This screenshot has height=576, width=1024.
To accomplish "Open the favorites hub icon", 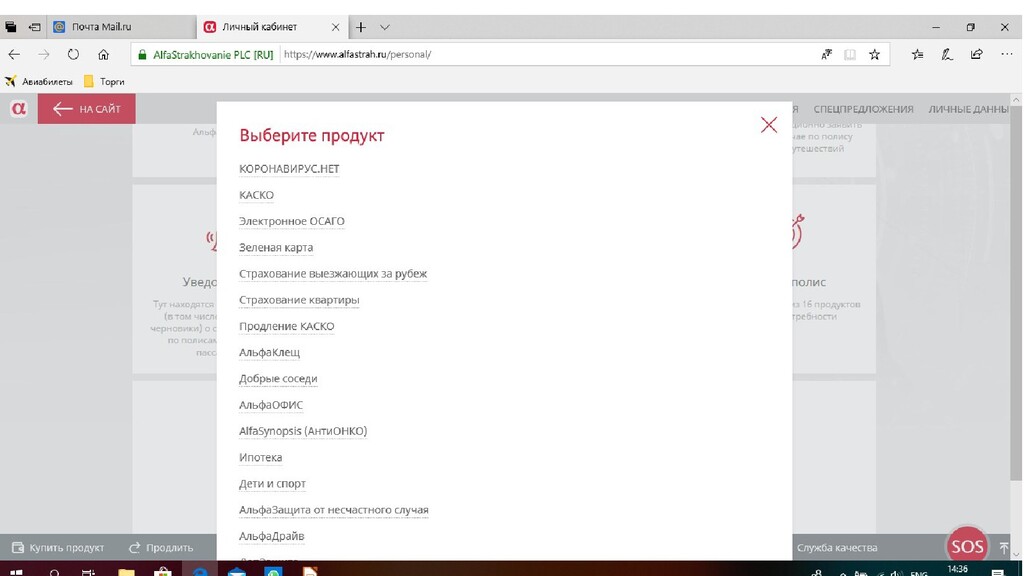I will (x=918, y=55).
